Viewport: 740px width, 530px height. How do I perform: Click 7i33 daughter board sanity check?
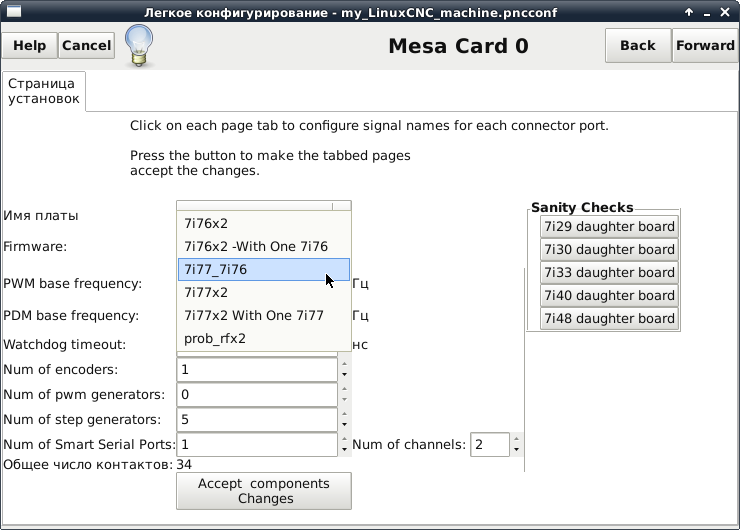(609, 273)
